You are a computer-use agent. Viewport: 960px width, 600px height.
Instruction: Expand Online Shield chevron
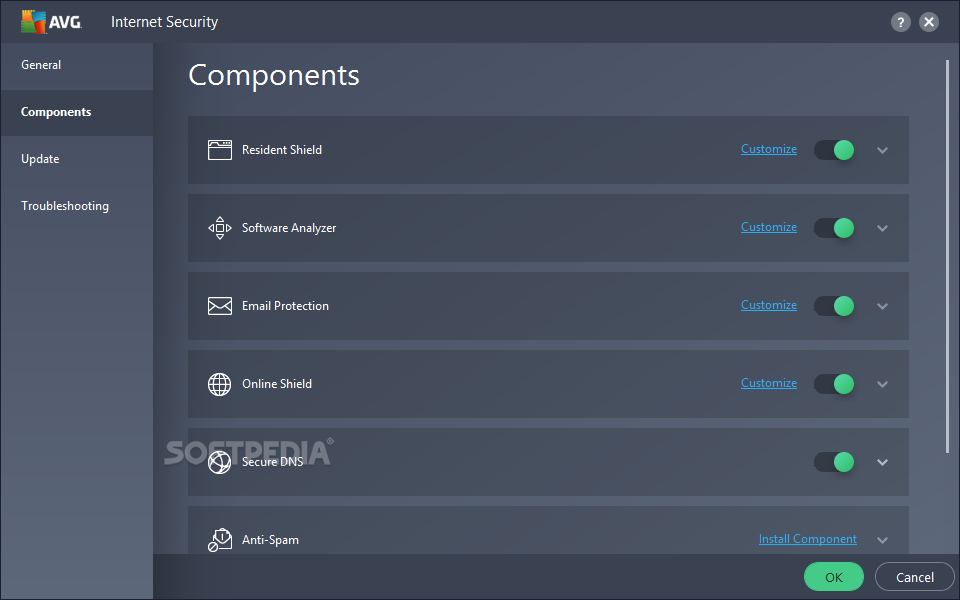(x=882, y=384)
